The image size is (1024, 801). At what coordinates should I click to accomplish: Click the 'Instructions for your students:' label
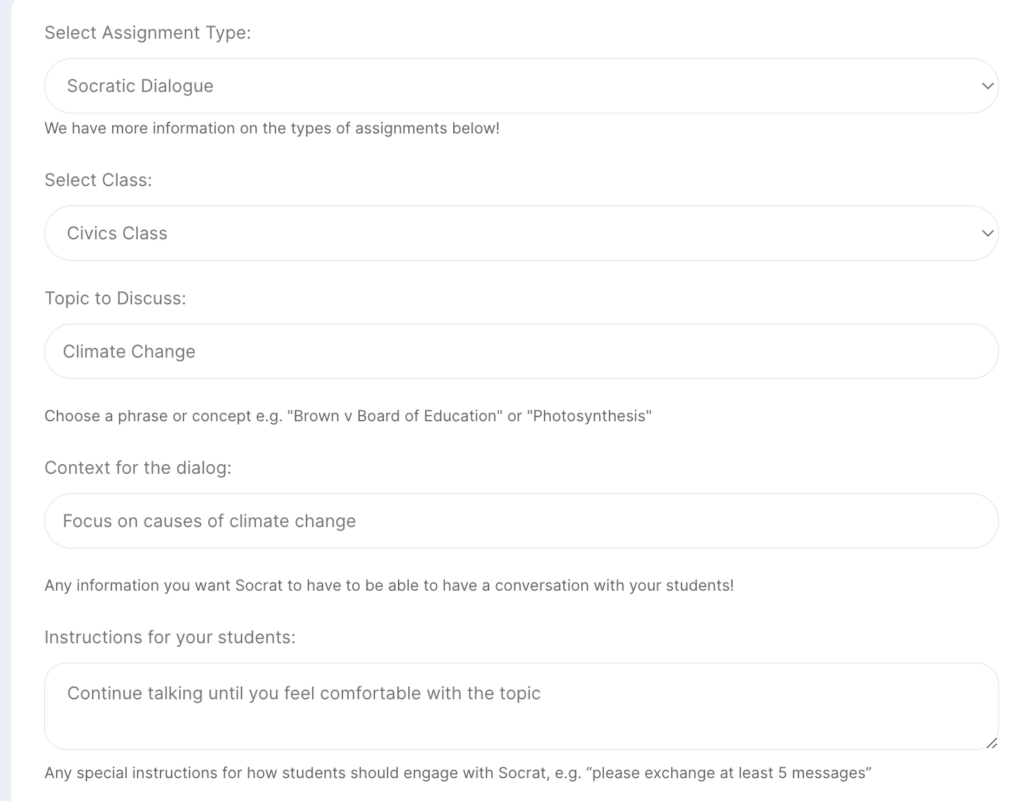click(x=170, y=637)
